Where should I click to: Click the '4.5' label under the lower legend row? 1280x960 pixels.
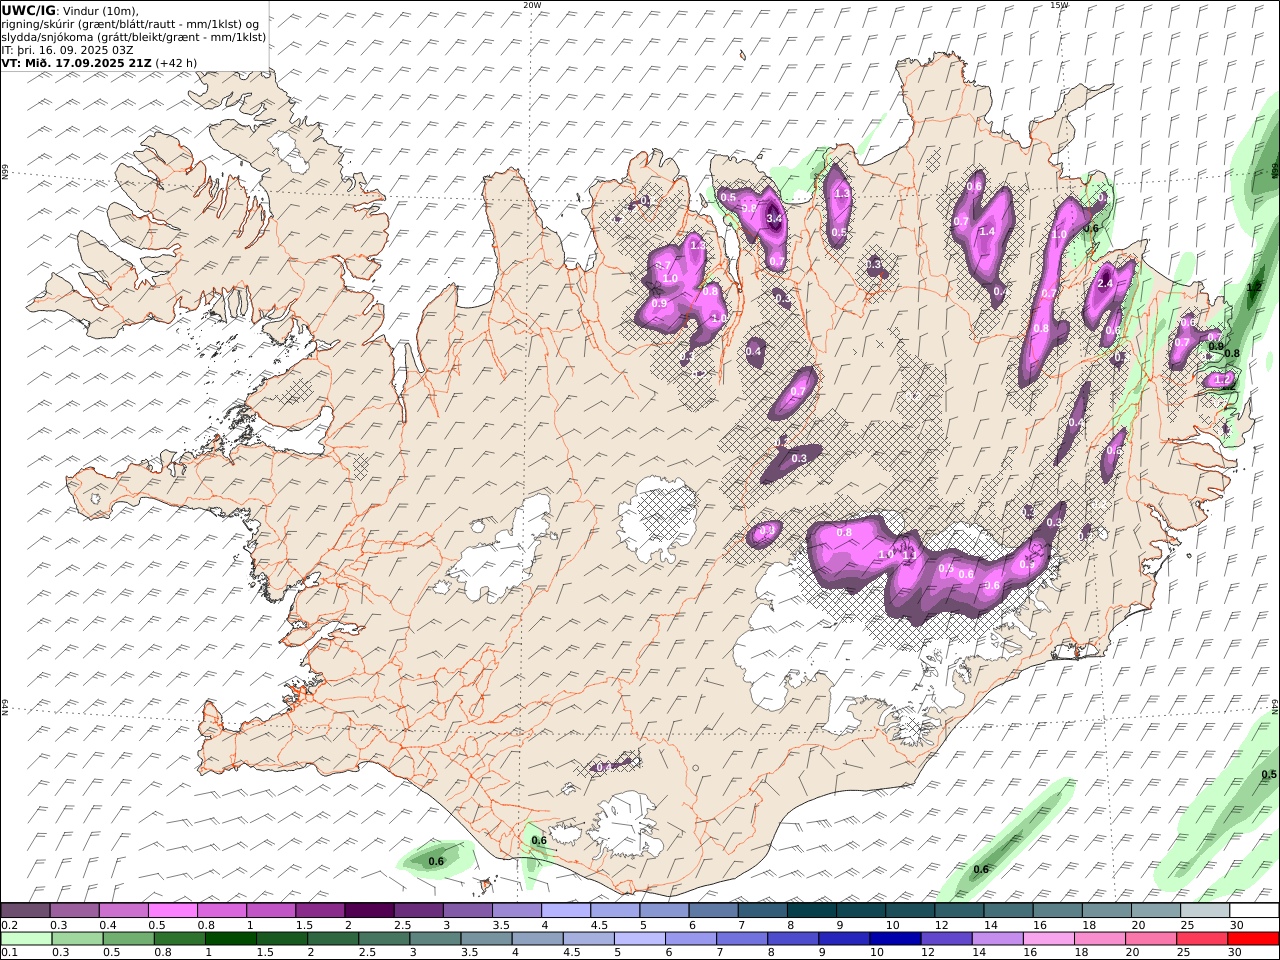[573, 953]
